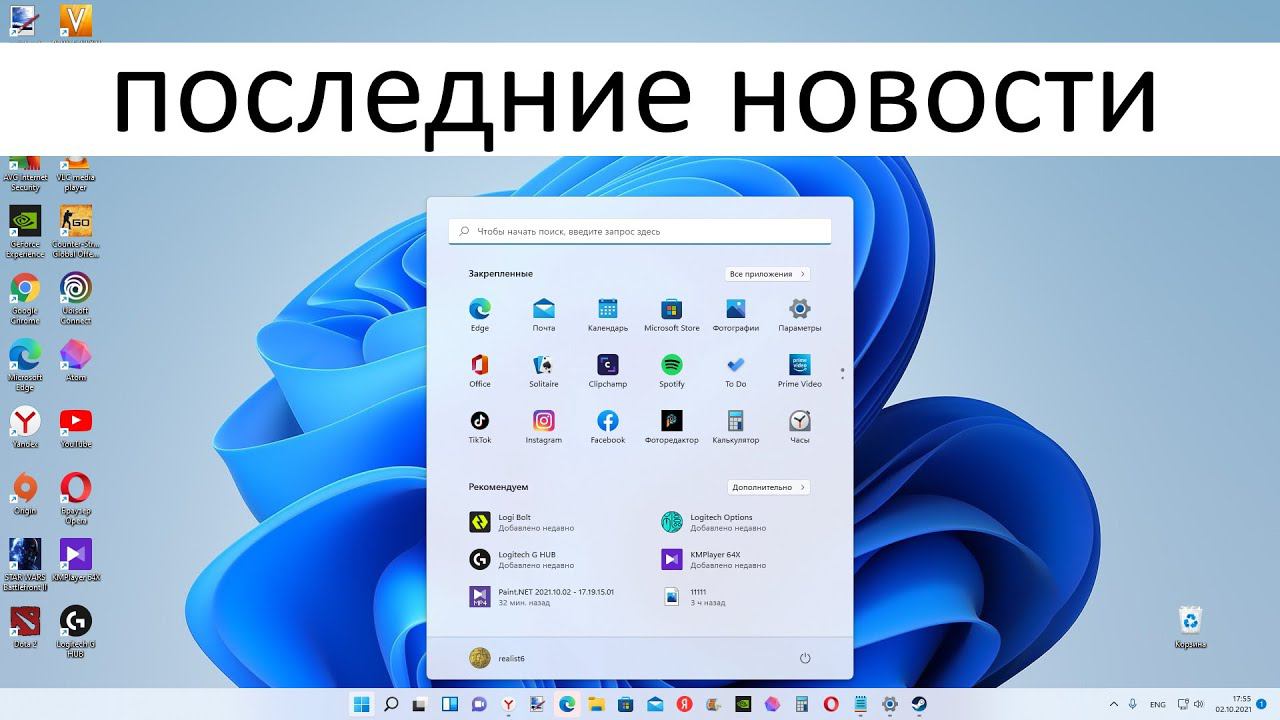Select the Origin desktop icon
The image size is (1280, 720).
(x=25, y=494)
